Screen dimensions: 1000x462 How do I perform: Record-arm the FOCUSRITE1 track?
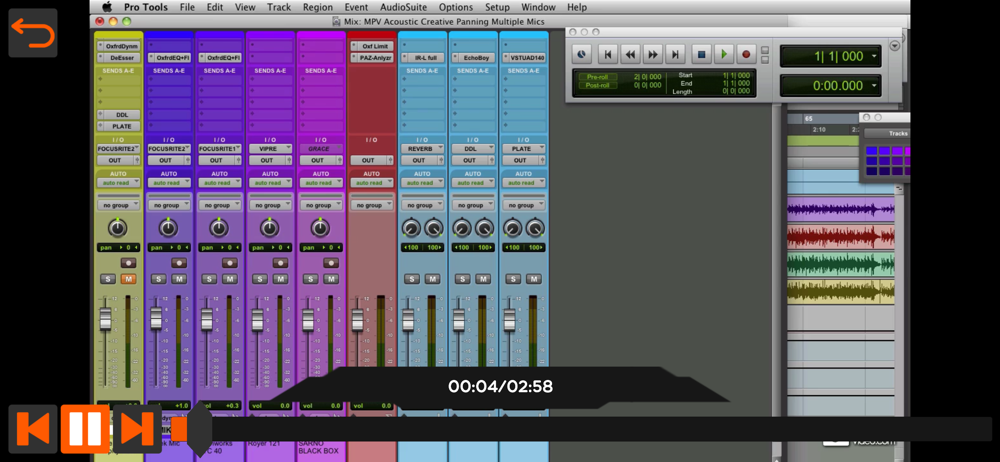[x=230, y=262]
